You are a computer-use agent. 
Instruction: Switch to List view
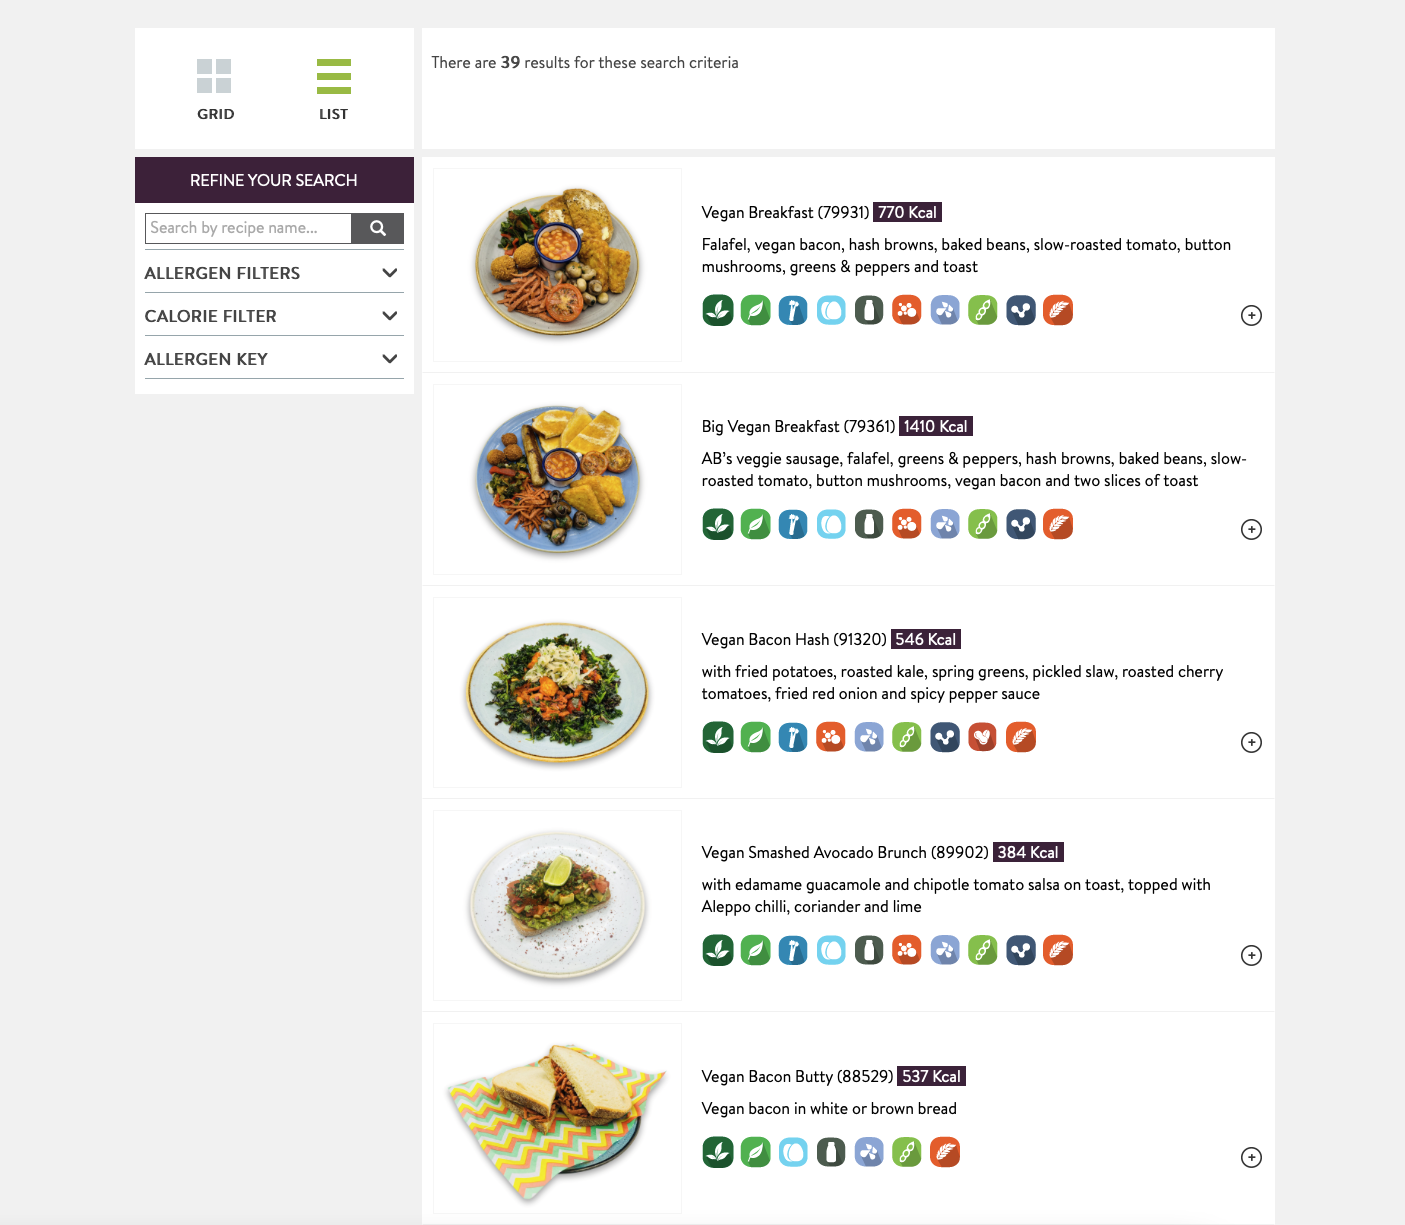[333, 89]
